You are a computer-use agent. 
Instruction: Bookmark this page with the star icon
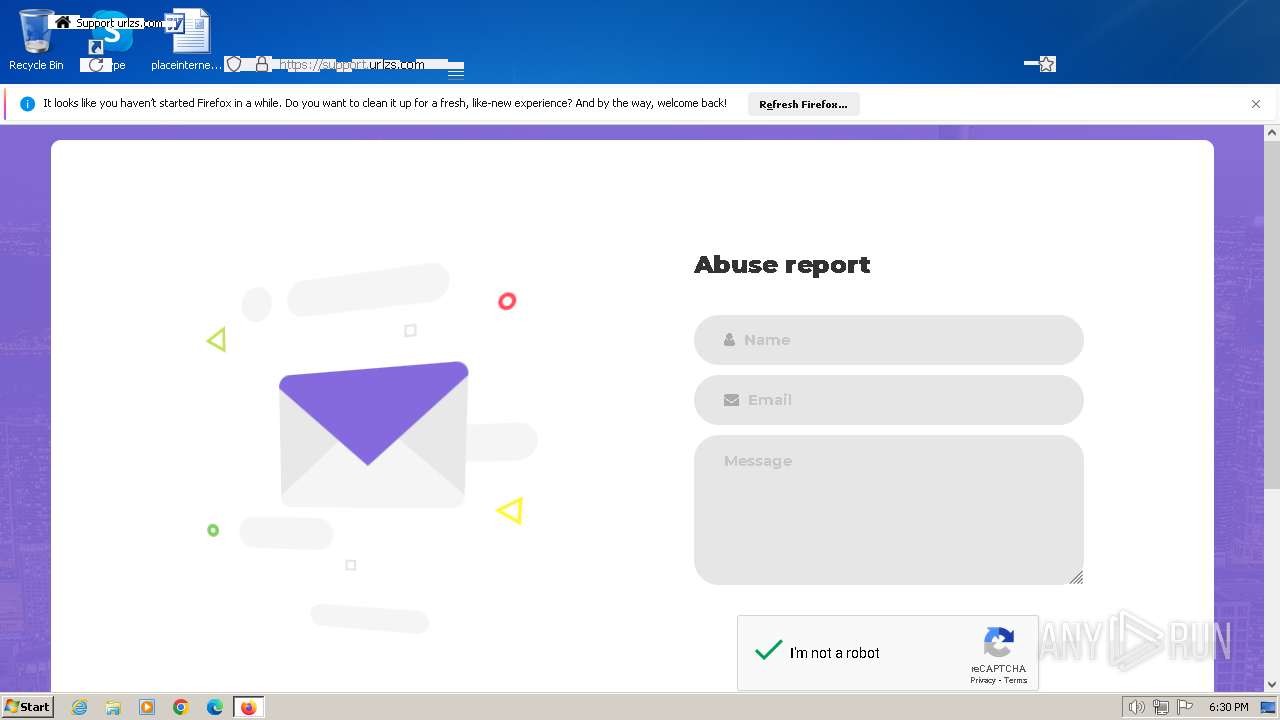click(1047, 64)
